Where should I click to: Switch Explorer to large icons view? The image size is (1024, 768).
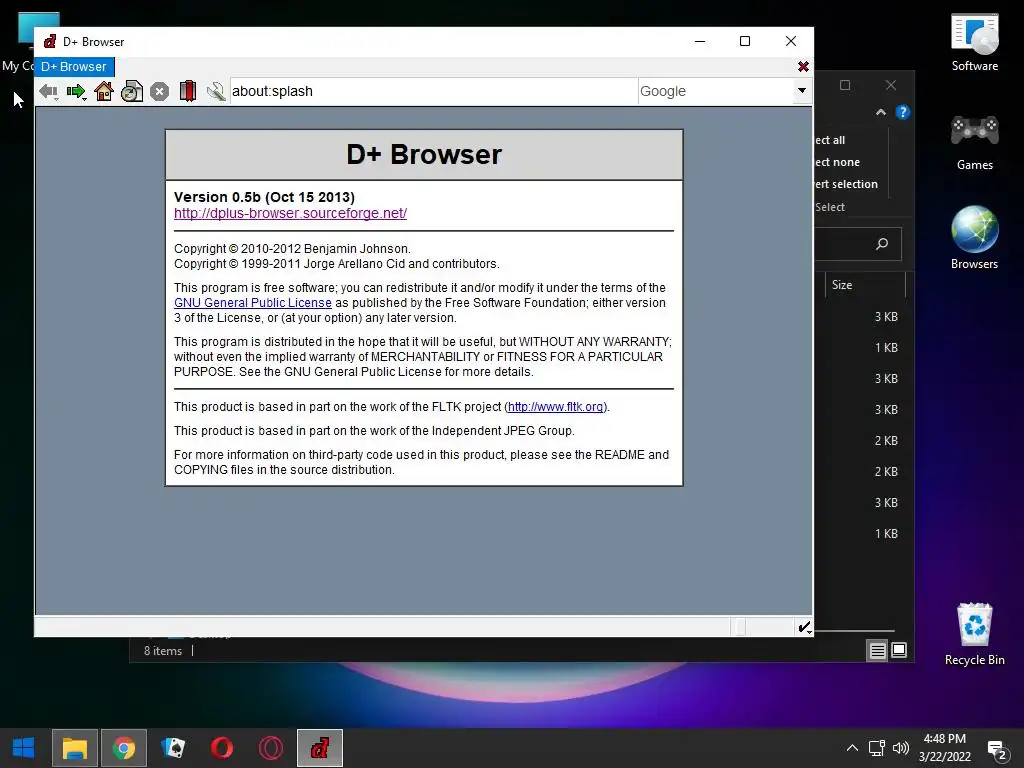899,650
